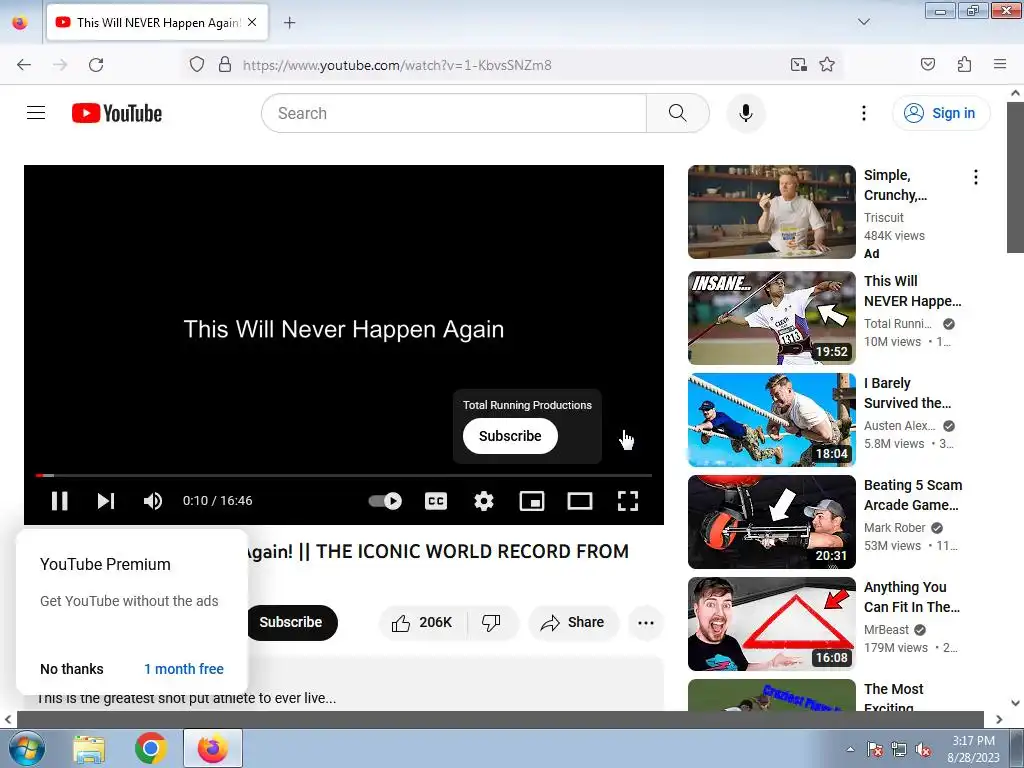Bookmark this page with star

tap(827, 65)
